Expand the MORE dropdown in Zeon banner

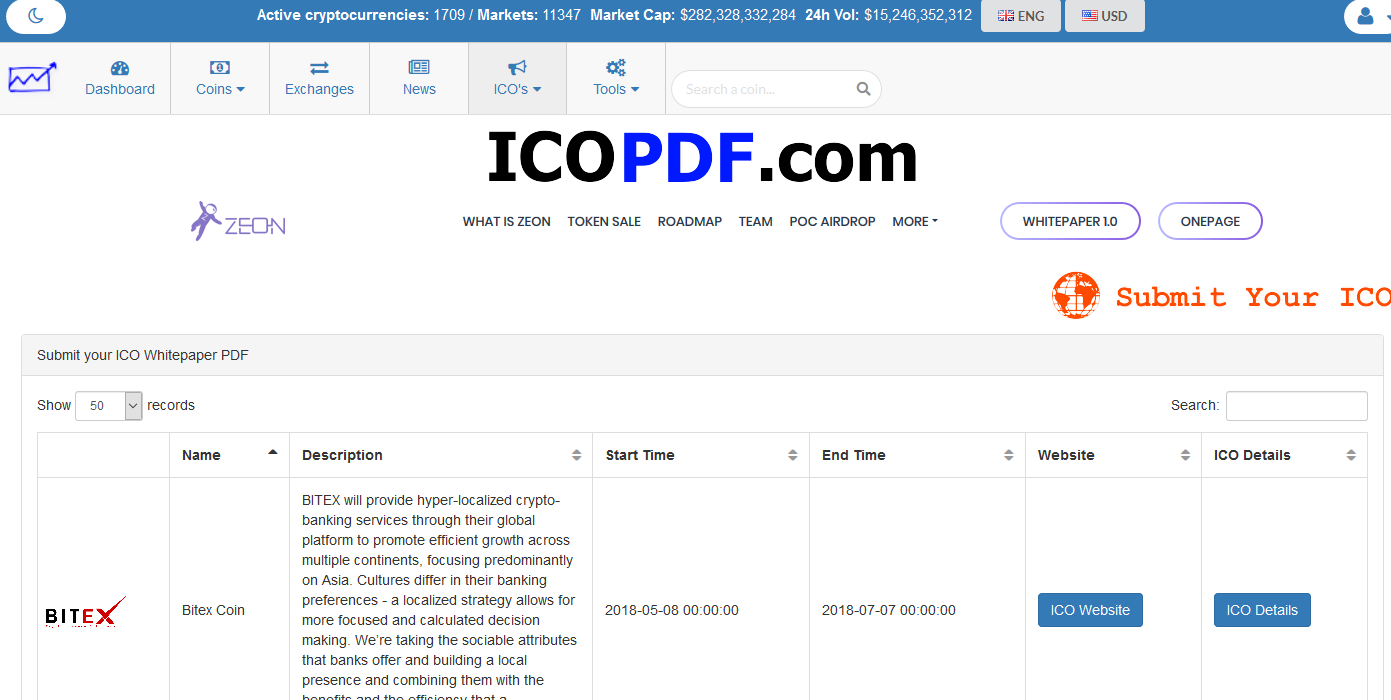[x=914, y=222]
